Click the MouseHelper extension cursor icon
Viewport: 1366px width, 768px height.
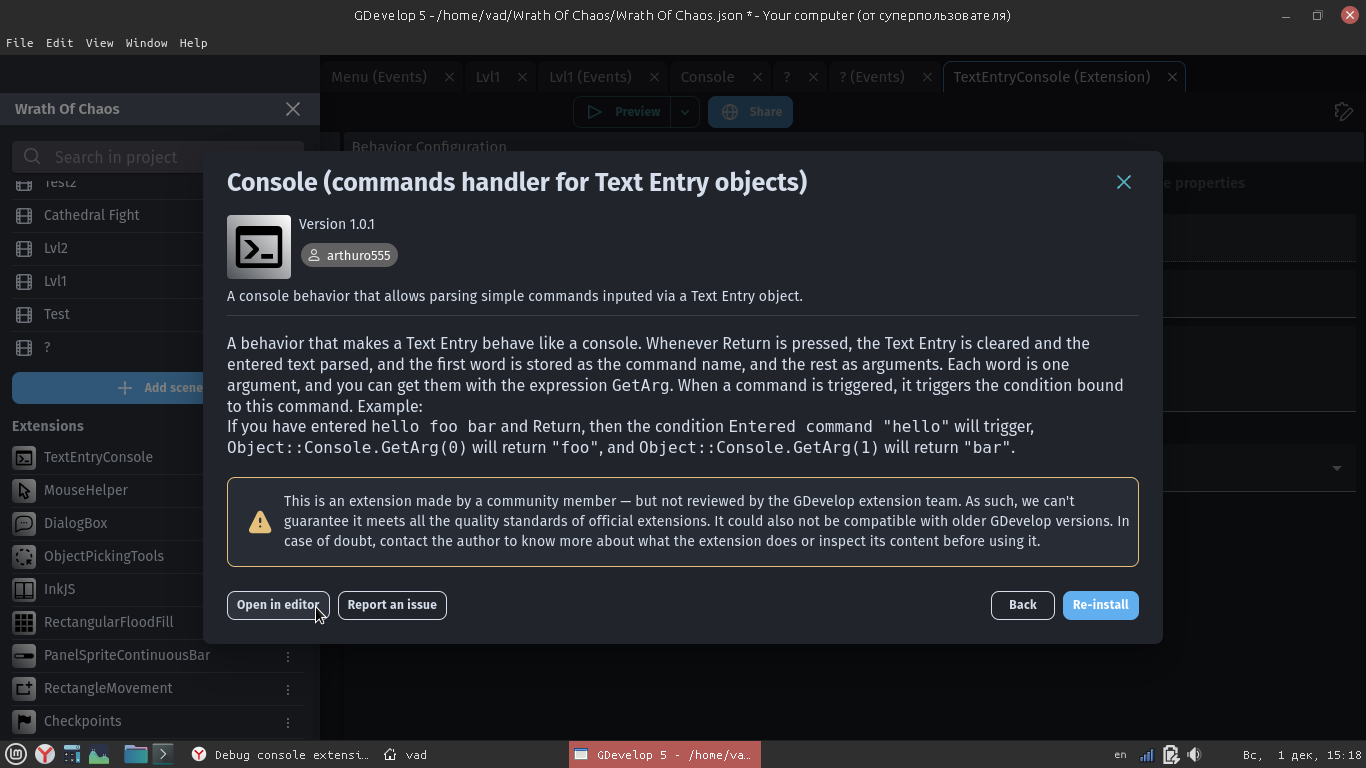click(x=25, y=490)
